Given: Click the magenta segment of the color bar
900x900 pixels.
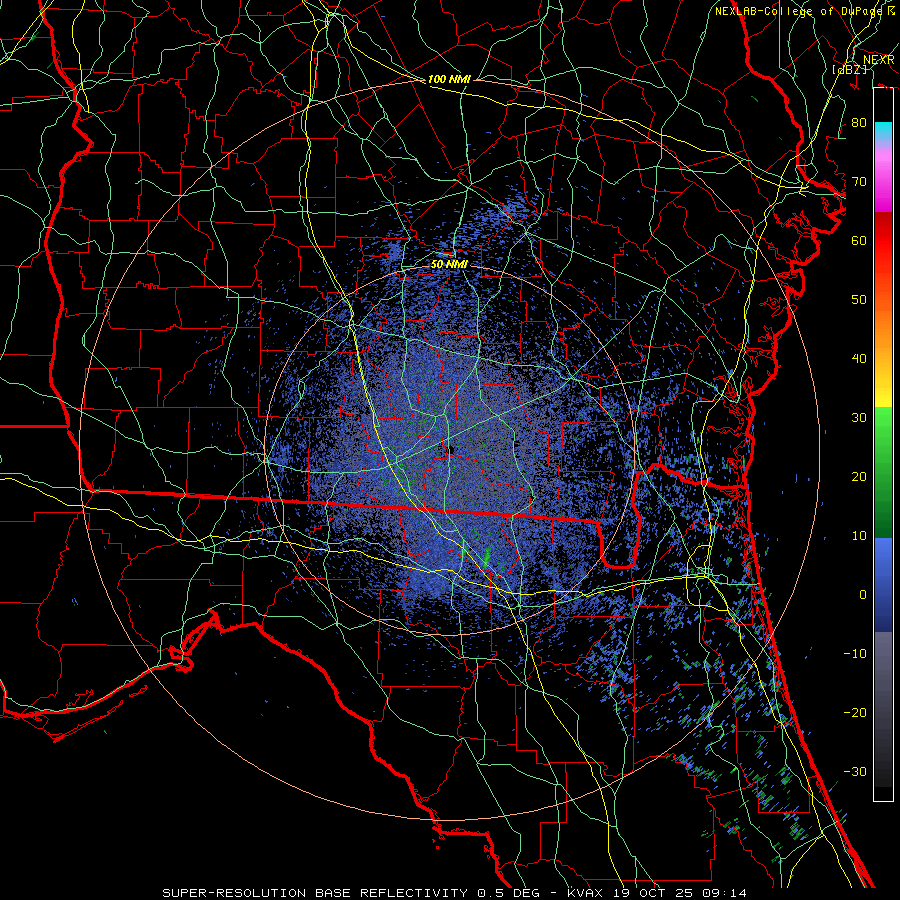Looking at the screenshot, I should (x=883, y=183).
